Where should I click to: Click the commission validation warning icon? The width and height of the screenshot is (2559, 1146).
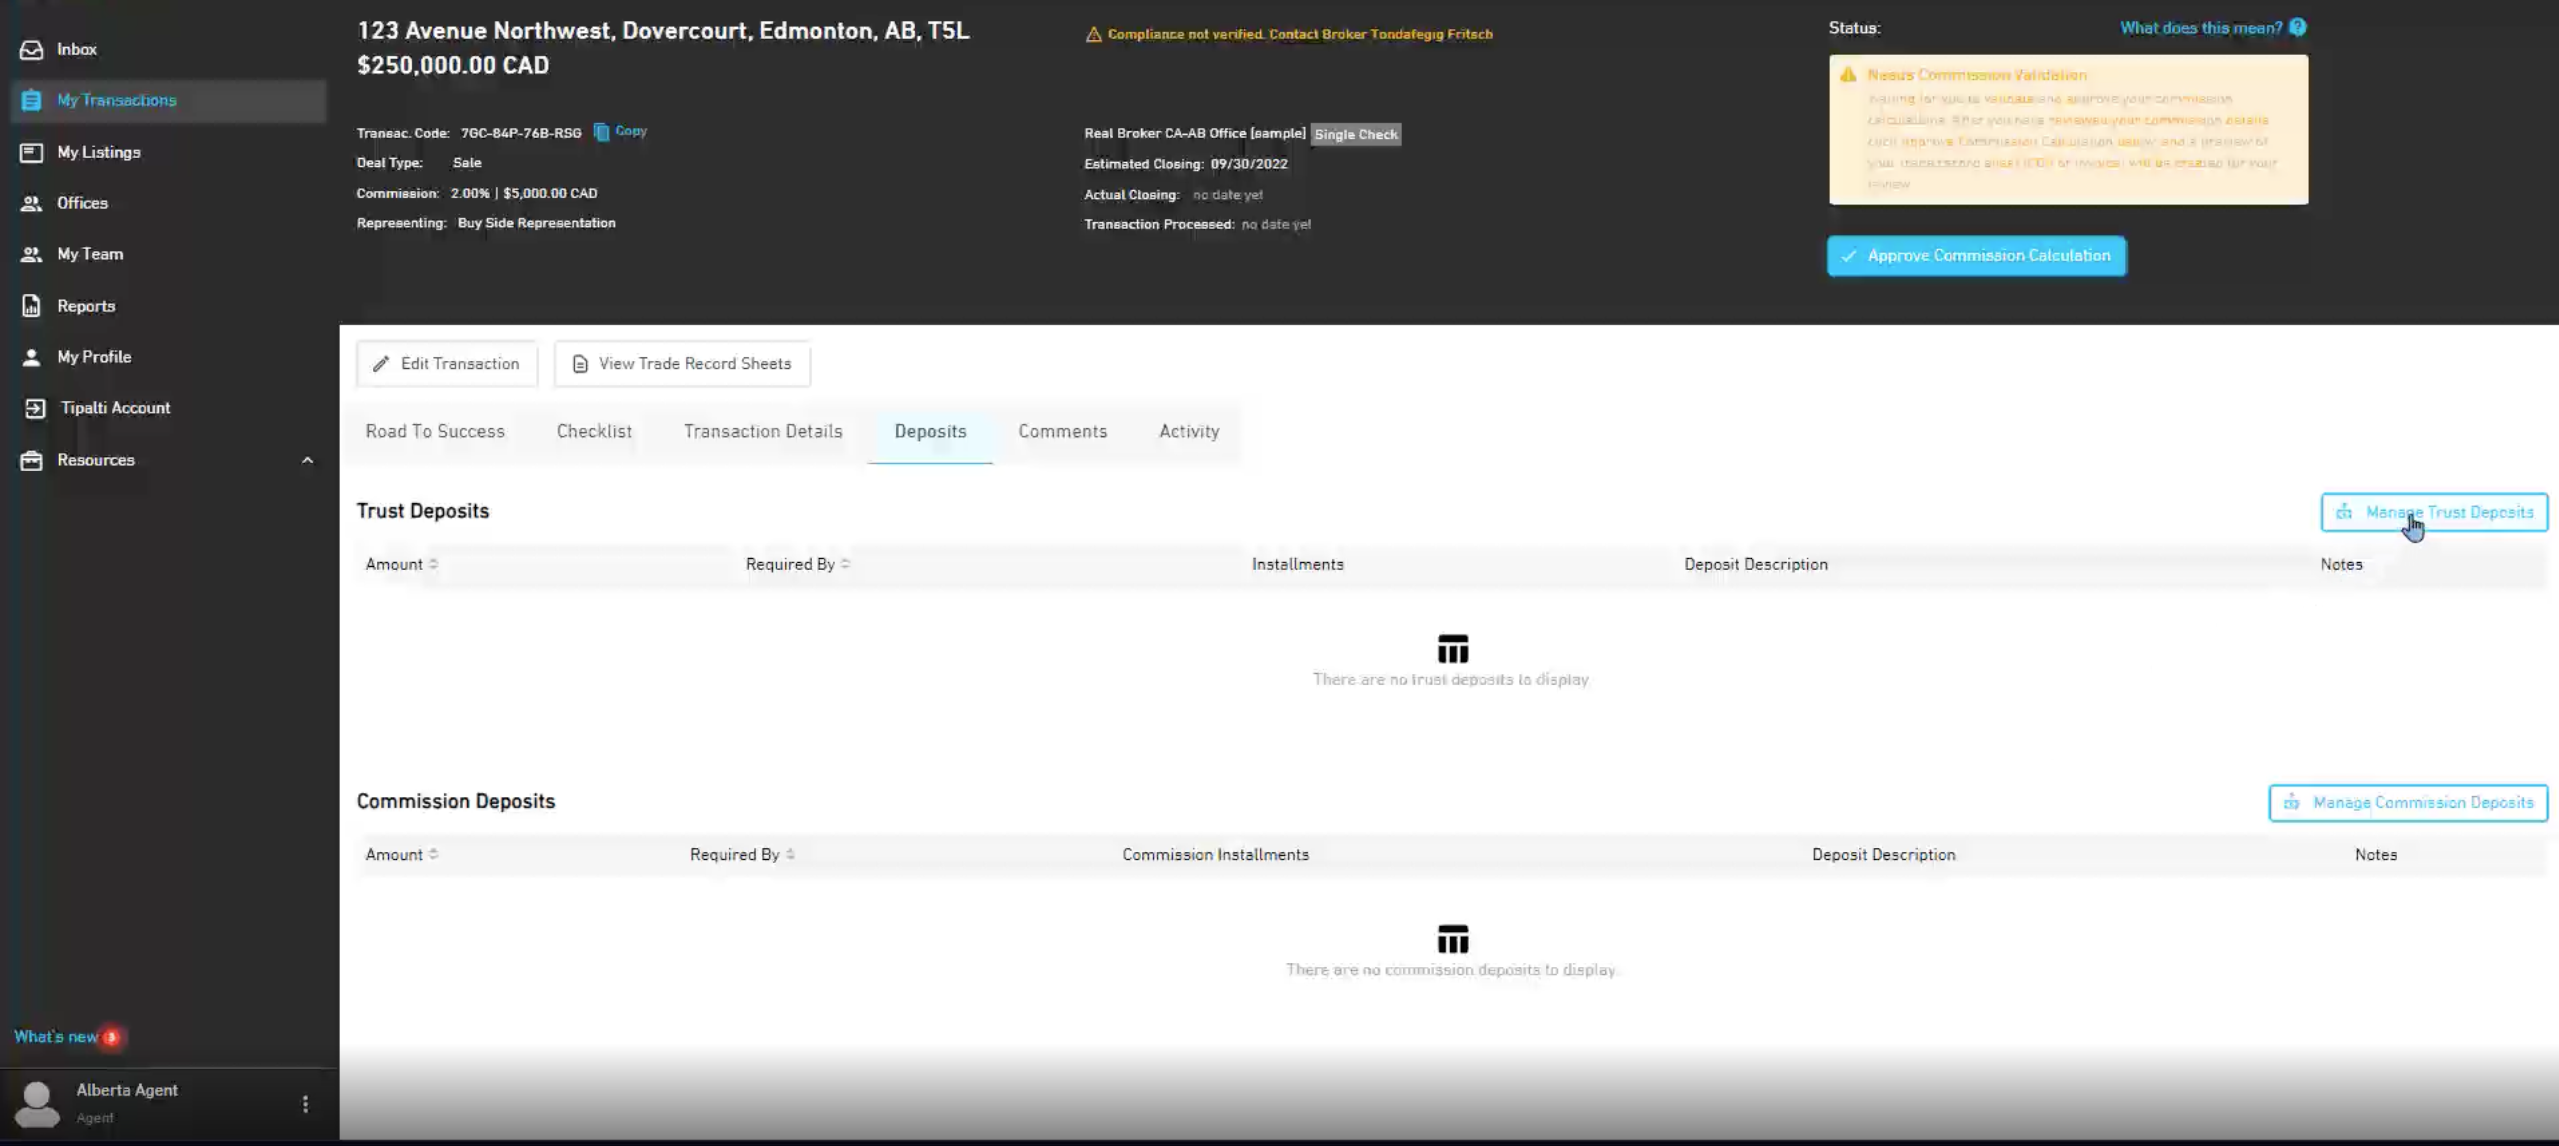(x=1848, y=75)
